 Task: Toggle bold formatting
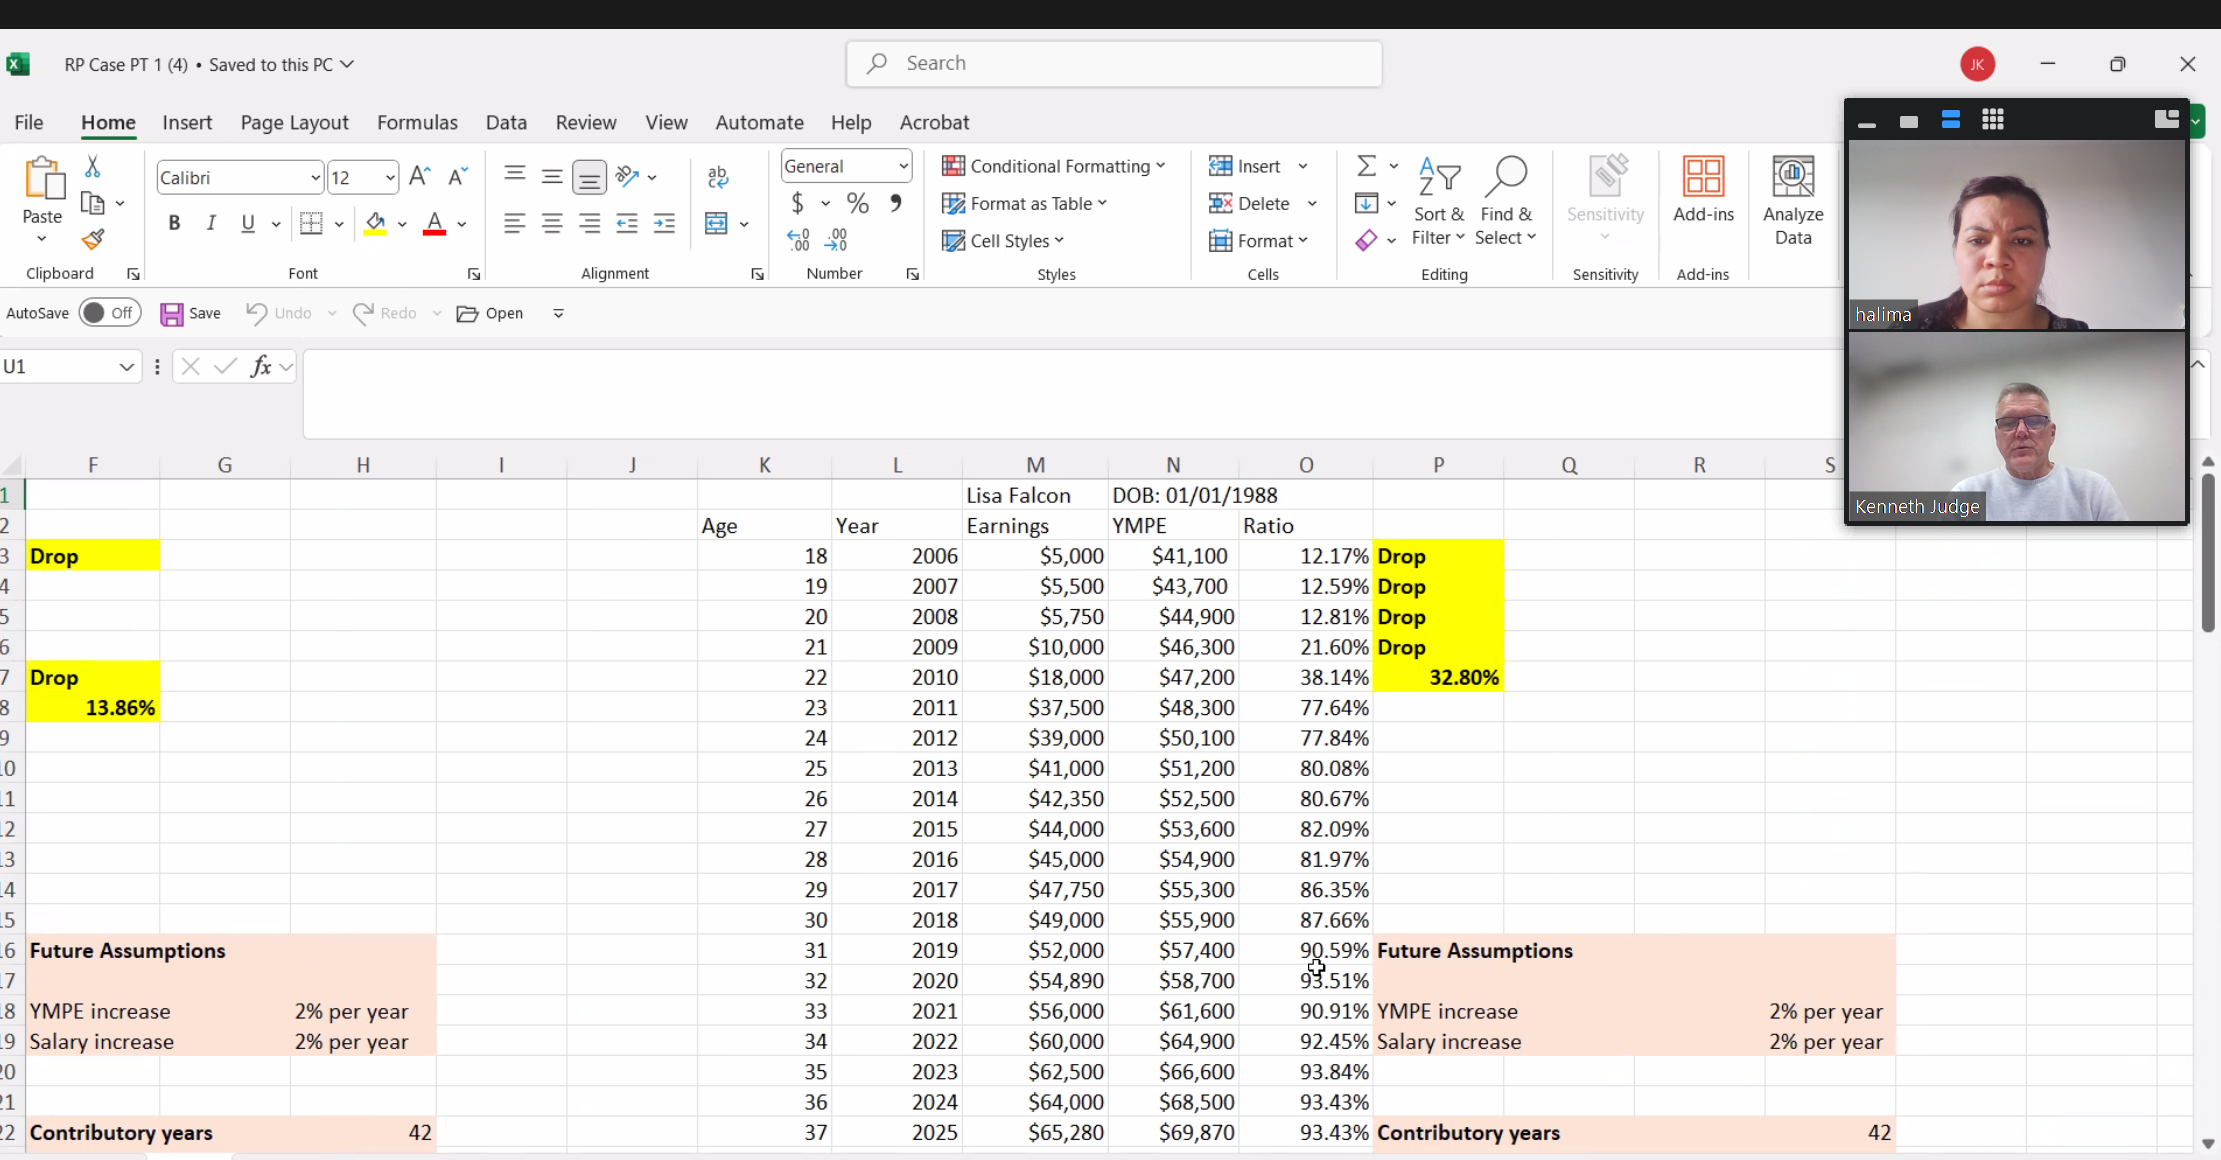pos(174,223)
